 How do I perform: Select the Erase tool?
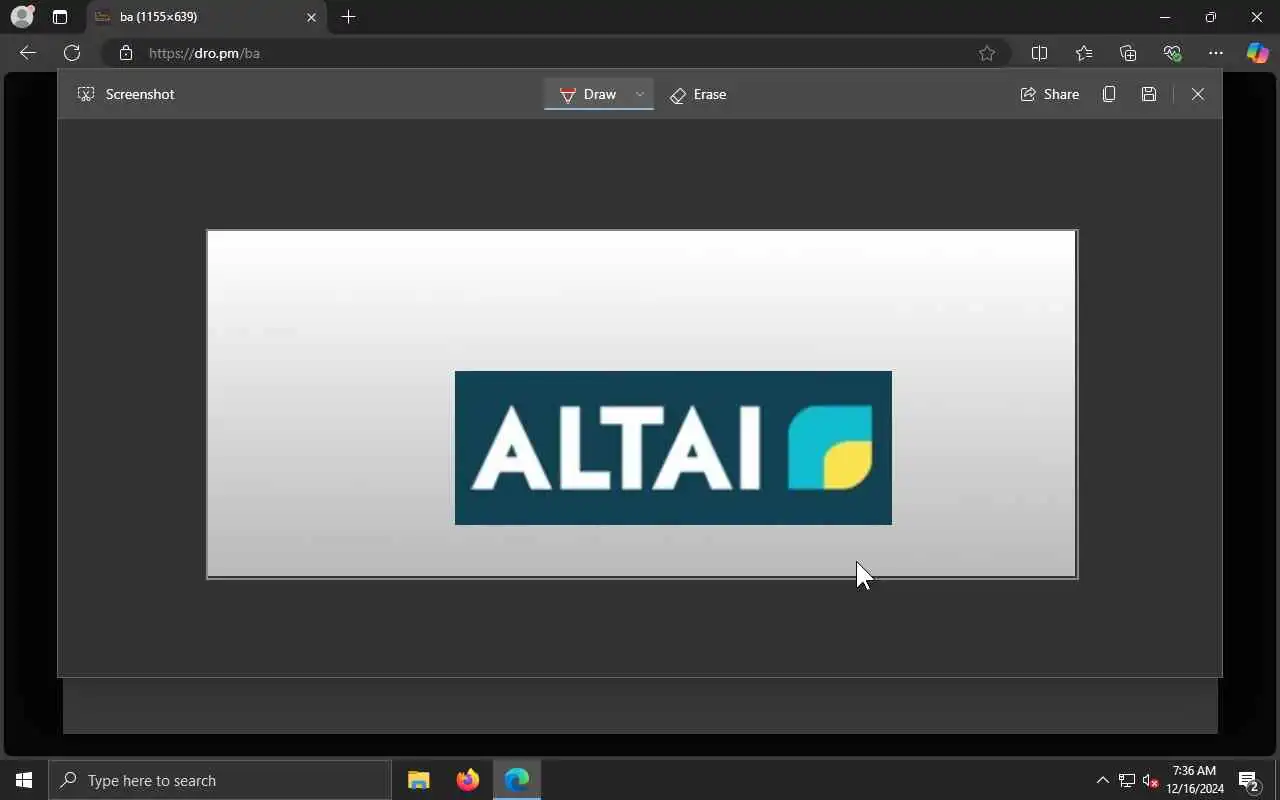(x=698, y=94)
